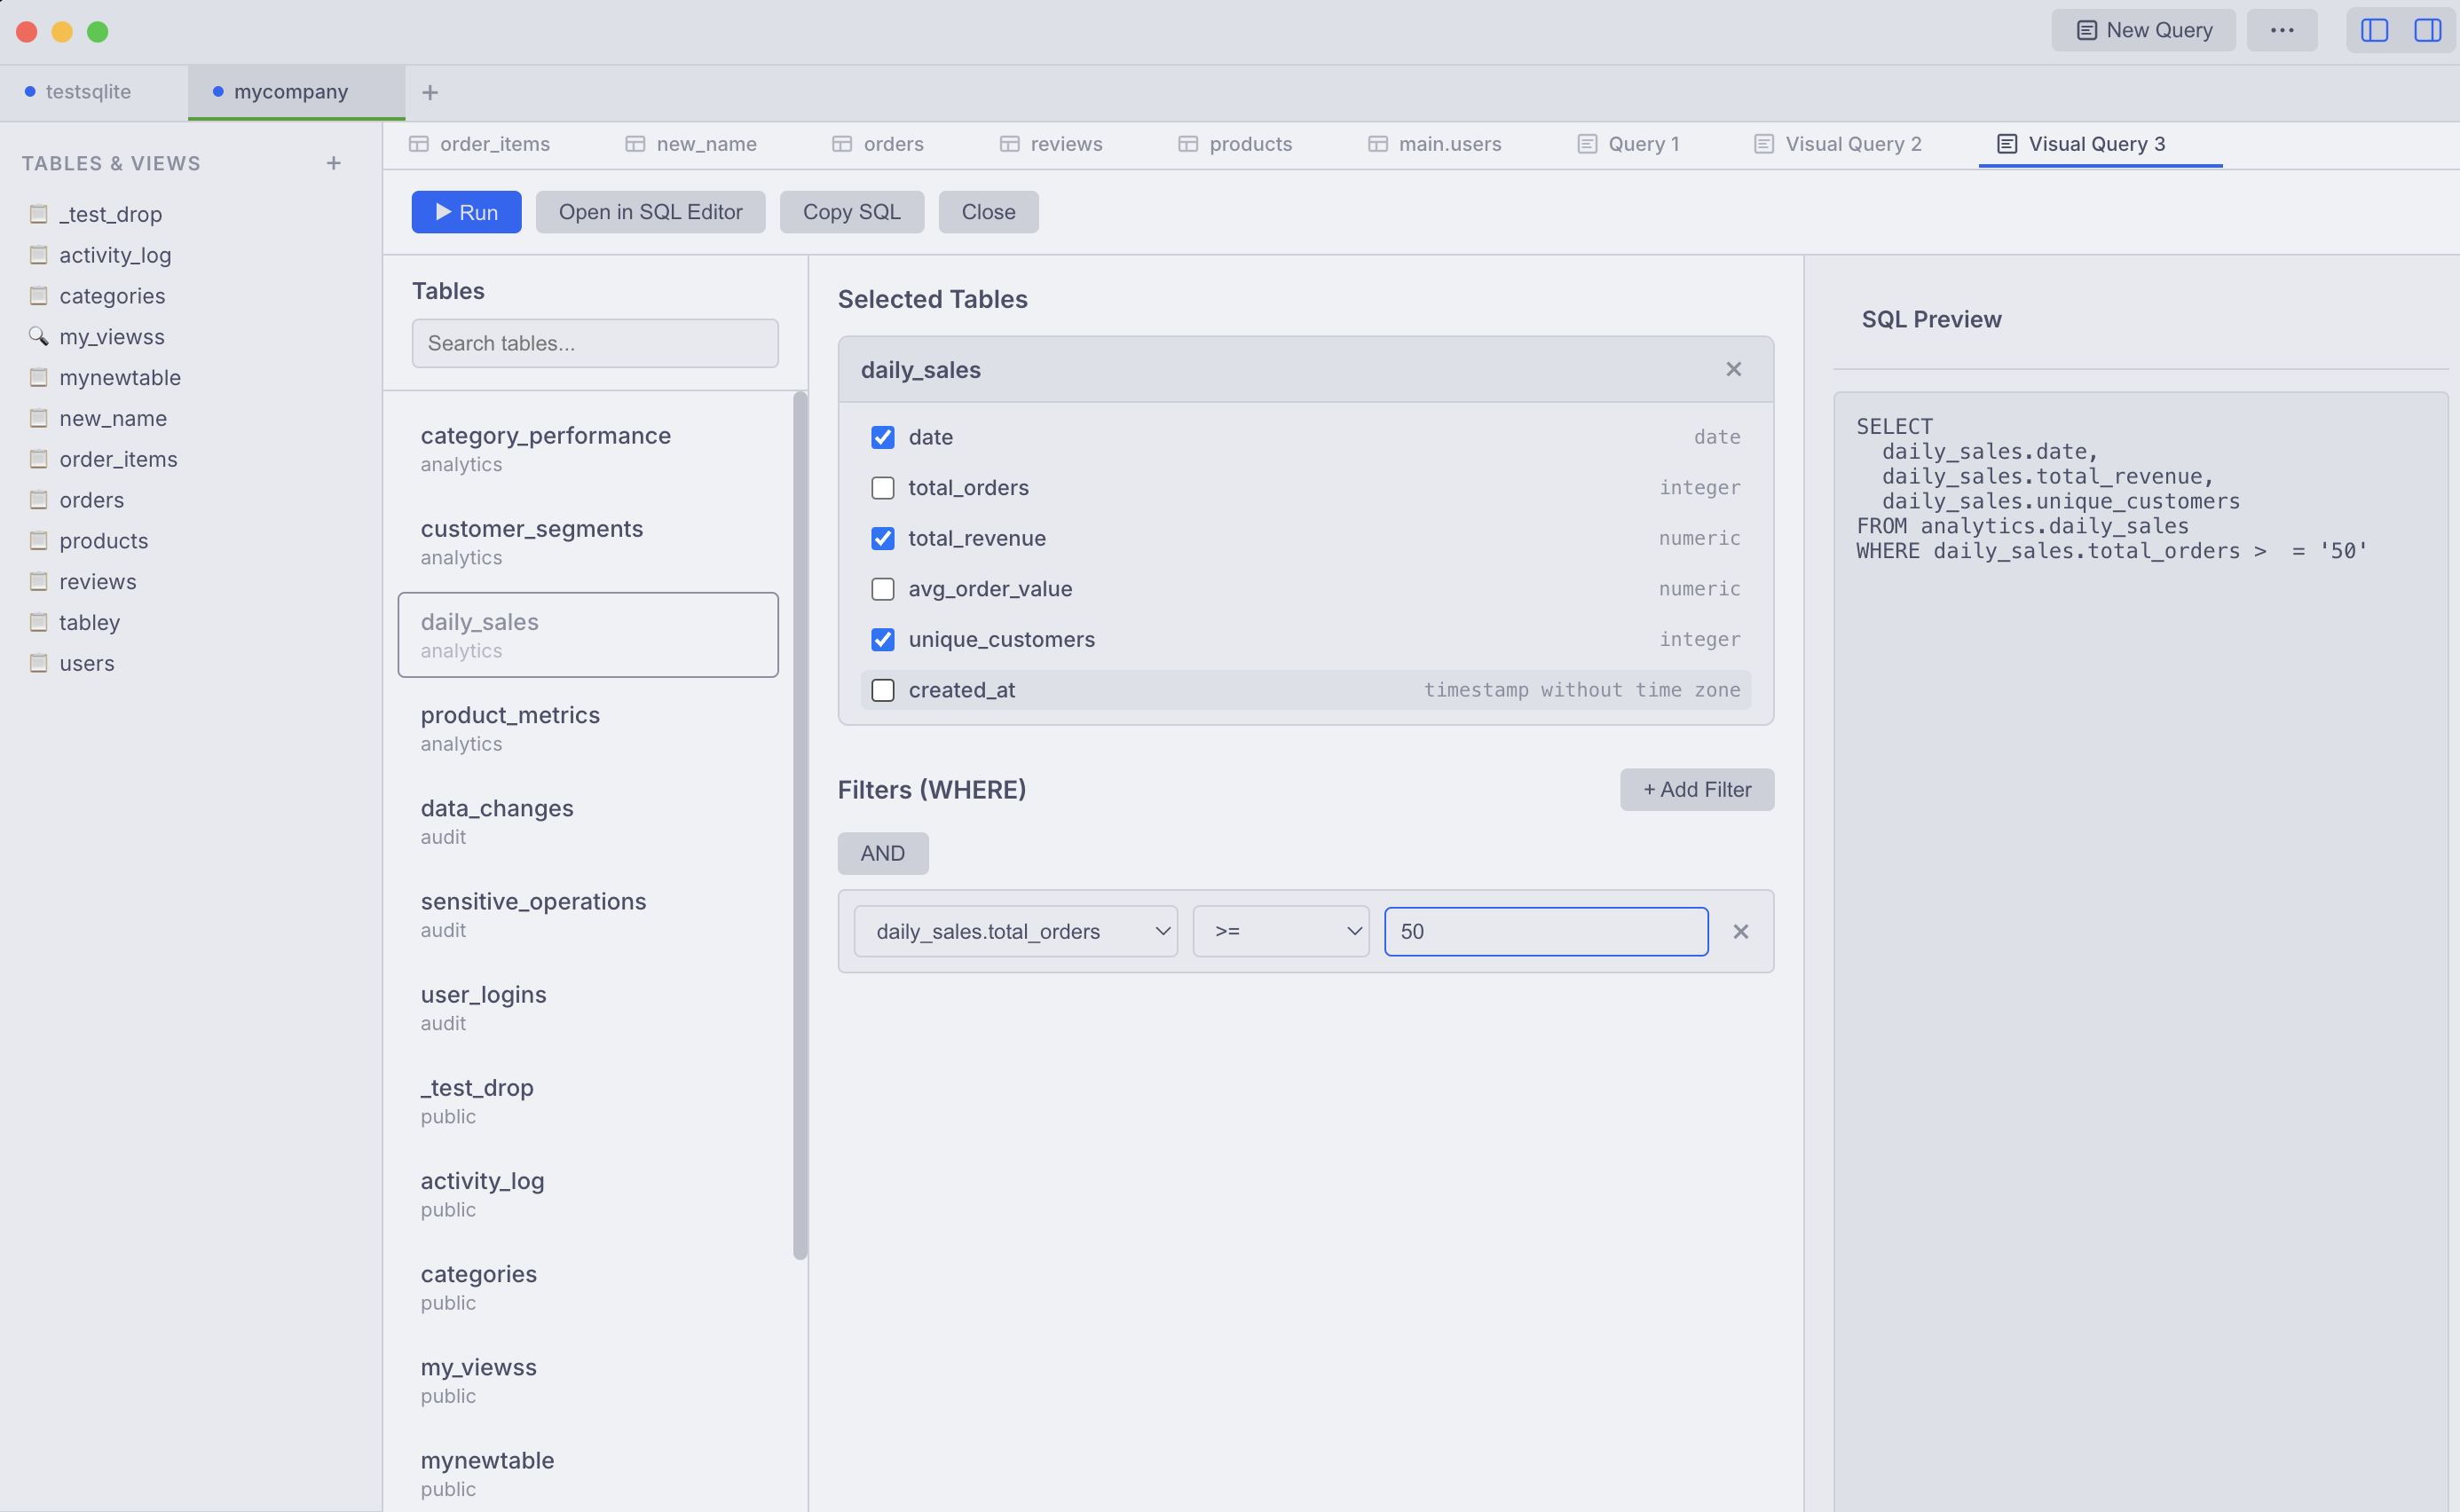Click the query icon on Visual Query 2 tab
Image resolution: width=2460 pixels, height=1512 pixels.
(x=1764, y=144)
